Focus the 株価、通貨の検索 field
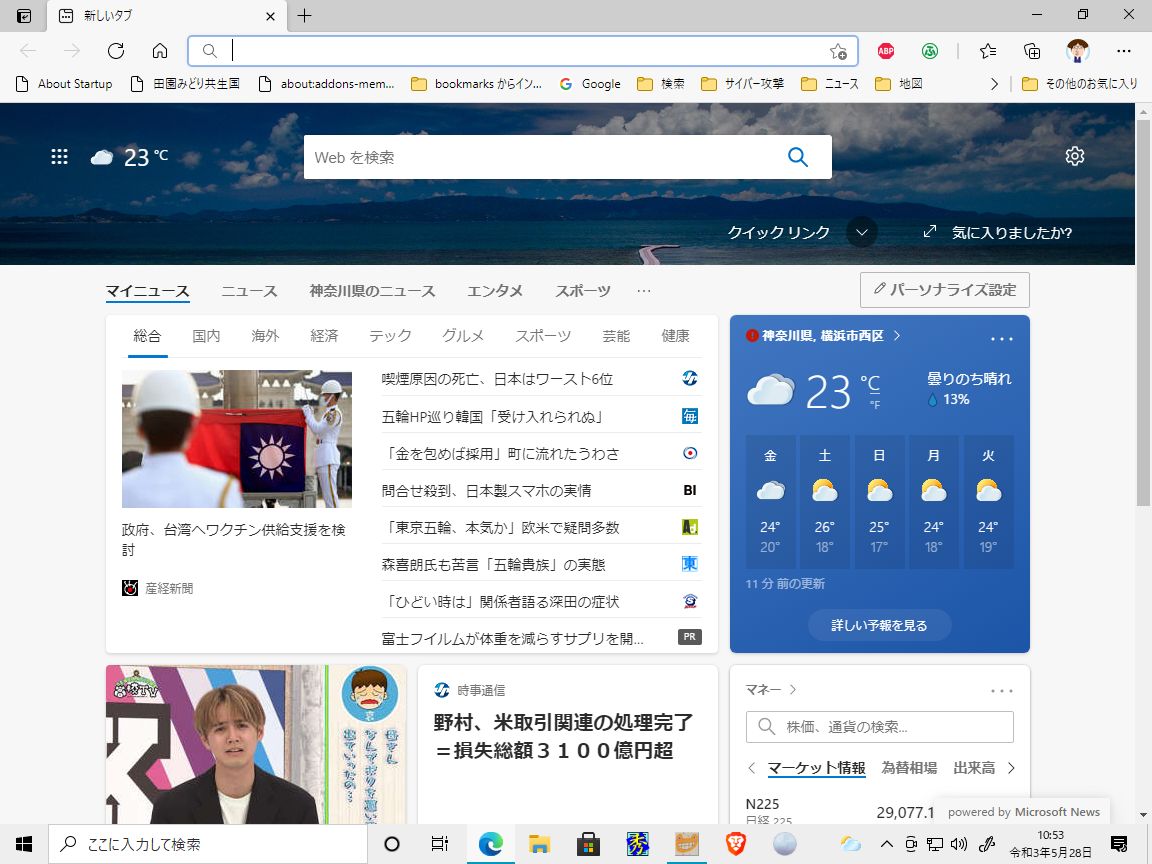The image size is (1152, 864). point(879,727)
